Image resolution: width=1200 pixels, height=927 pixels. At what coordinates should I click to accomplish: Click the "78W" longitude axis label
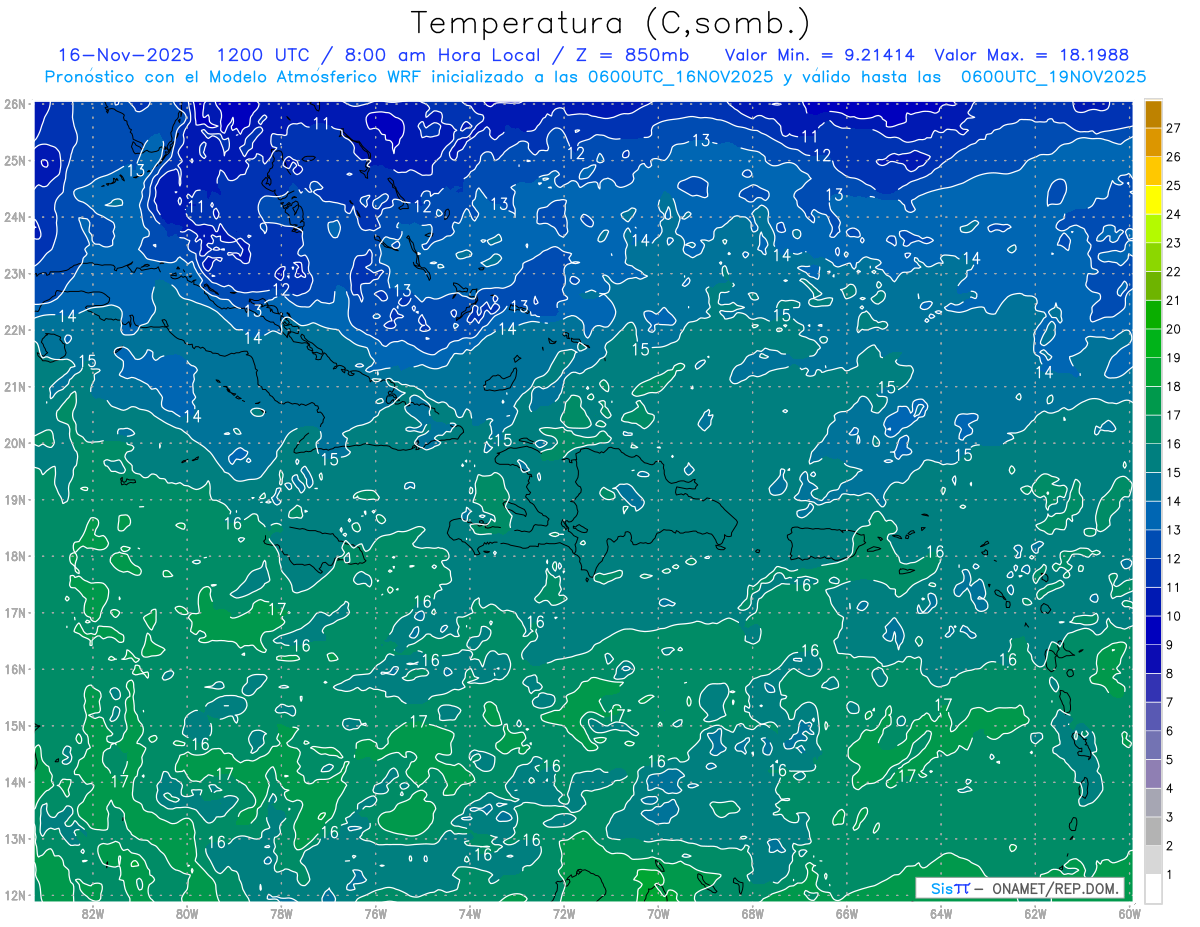[281, 913]
